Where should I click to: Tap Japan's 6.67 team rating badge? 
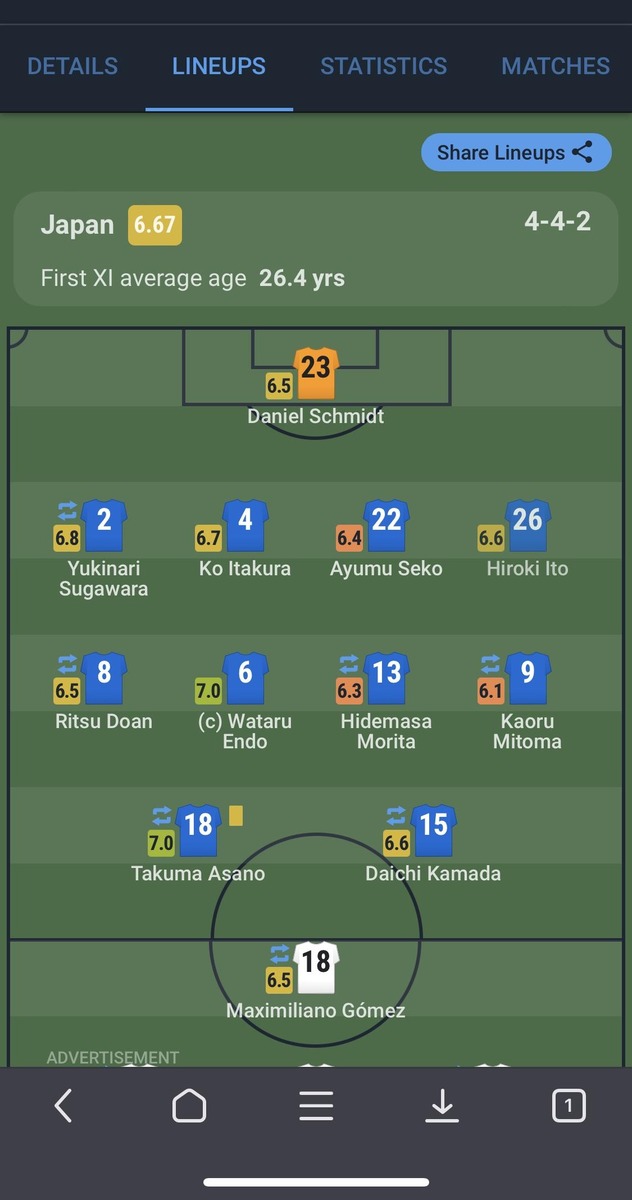point(155,225)
